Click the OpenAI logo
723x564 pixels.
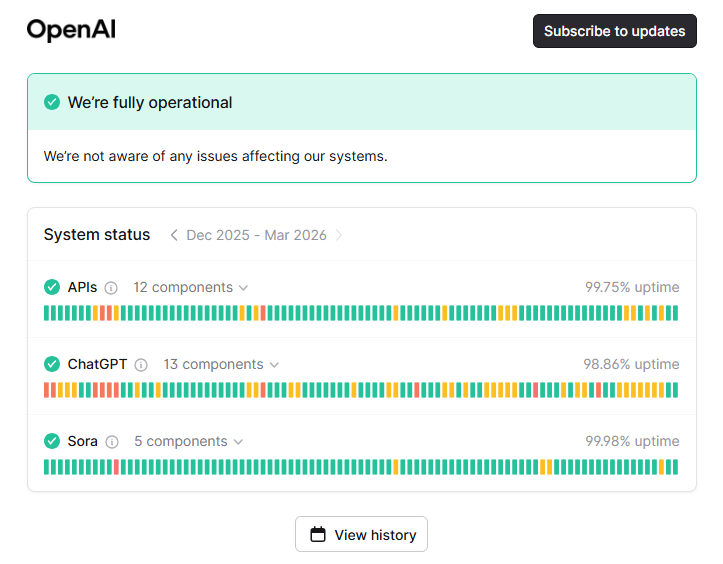(71, 30)
